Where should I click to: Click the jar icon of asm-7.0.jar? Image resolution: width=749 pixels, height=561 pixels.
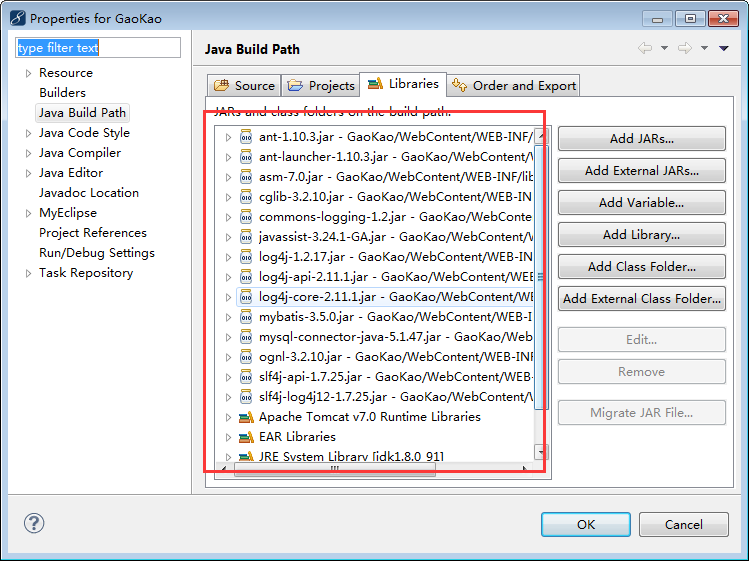[246, 177]
